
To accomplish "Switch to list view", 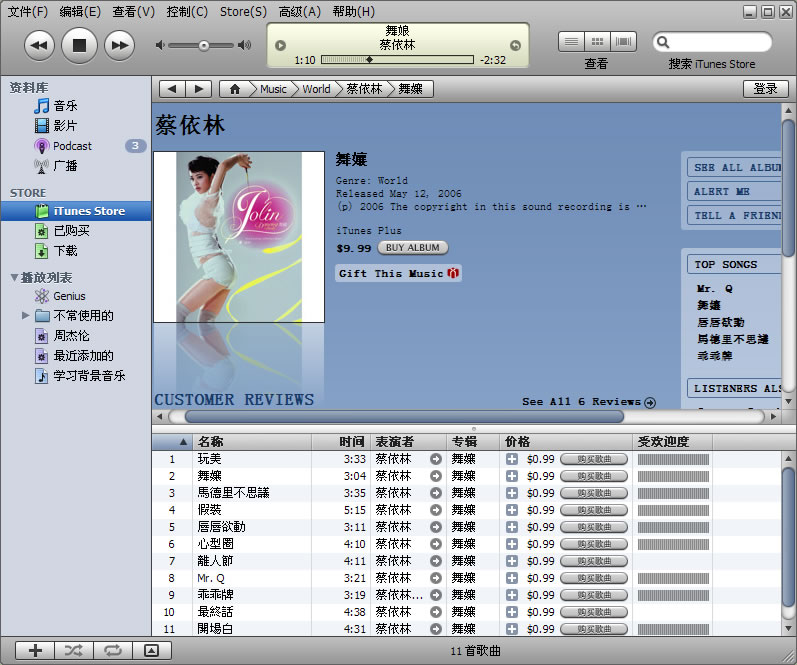I will click(x=571, y=42).
